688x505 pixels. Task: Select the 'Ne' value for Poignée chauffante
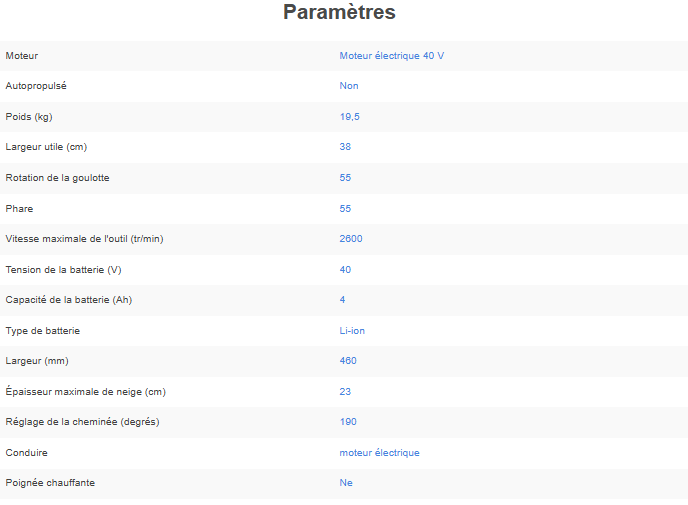point(346,483)
